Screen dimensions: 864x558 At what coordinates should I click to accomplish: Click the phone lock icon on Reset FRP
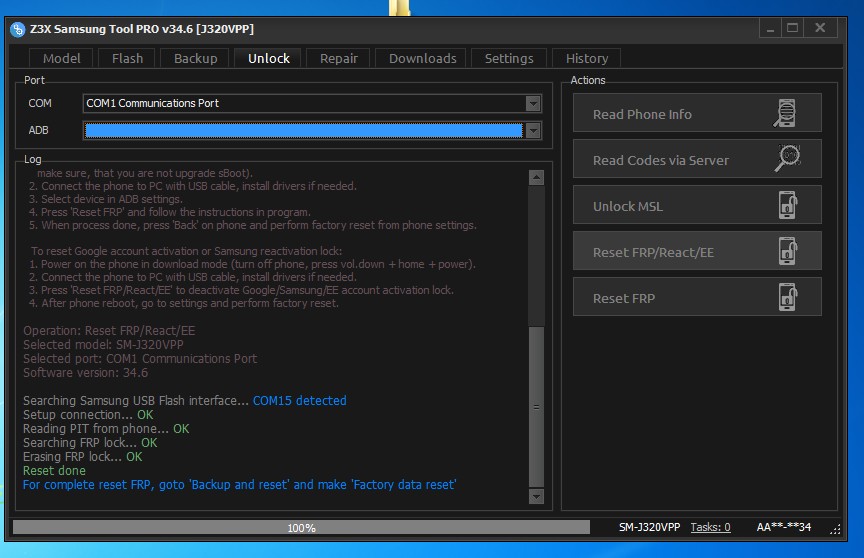(788, 297)
